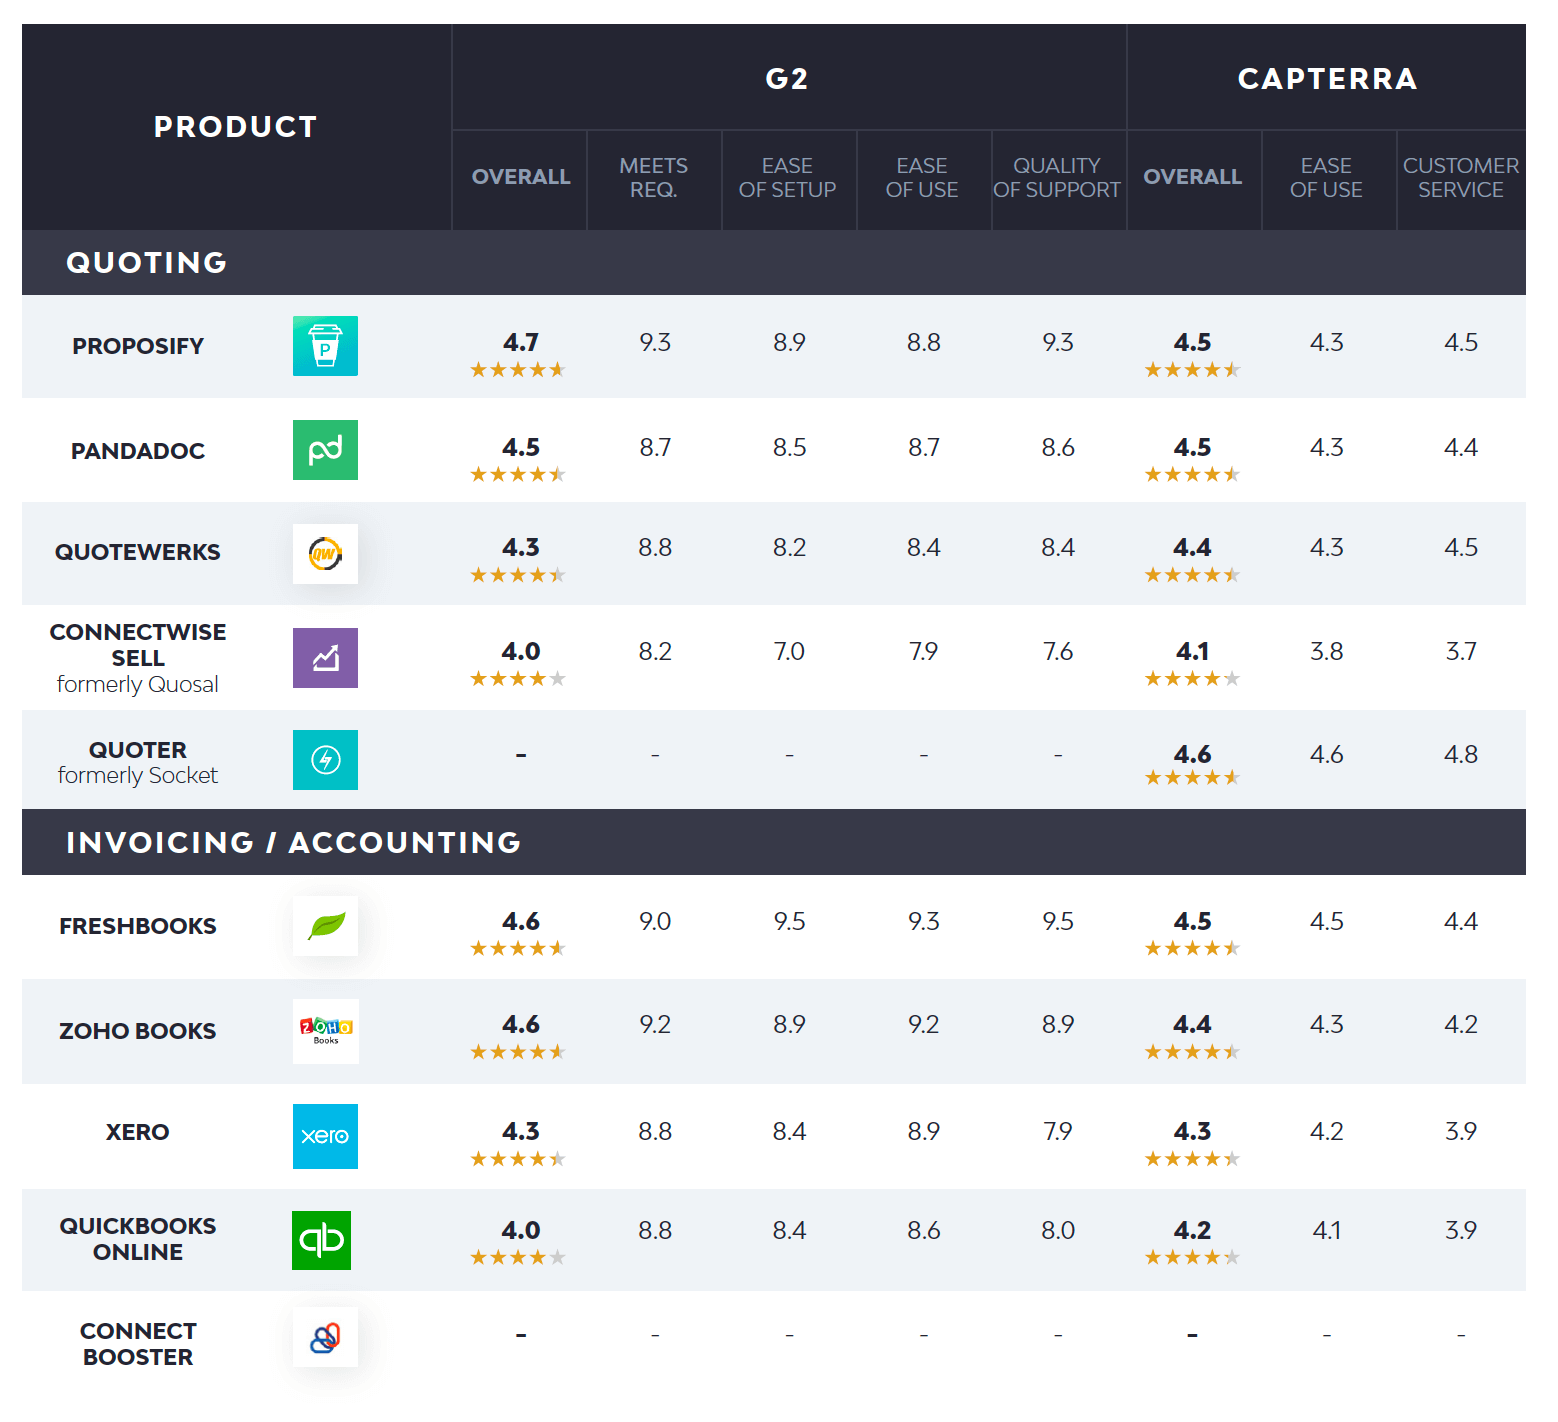The width and height of the screenshot is (1558, 1422).
Task: Click the G2 Overall column header
Action: coord(520,177)
